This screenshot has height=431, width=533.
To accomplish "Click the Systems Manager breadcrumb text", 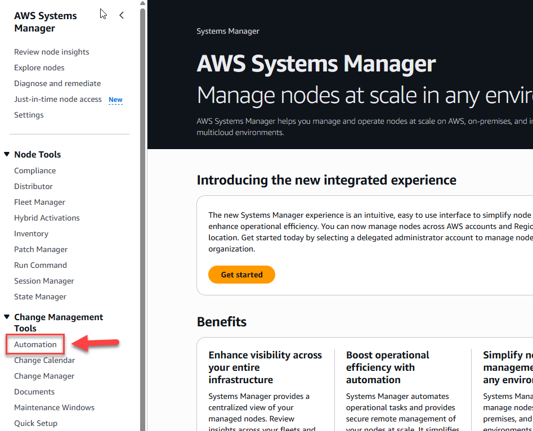I will coord(228,31).
